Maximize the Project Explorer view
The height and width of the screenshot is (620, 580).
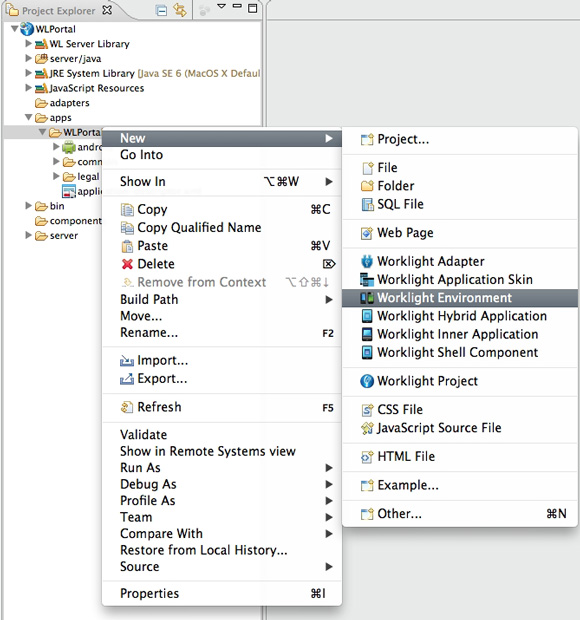pyautogui.click(x=253, y=8)
